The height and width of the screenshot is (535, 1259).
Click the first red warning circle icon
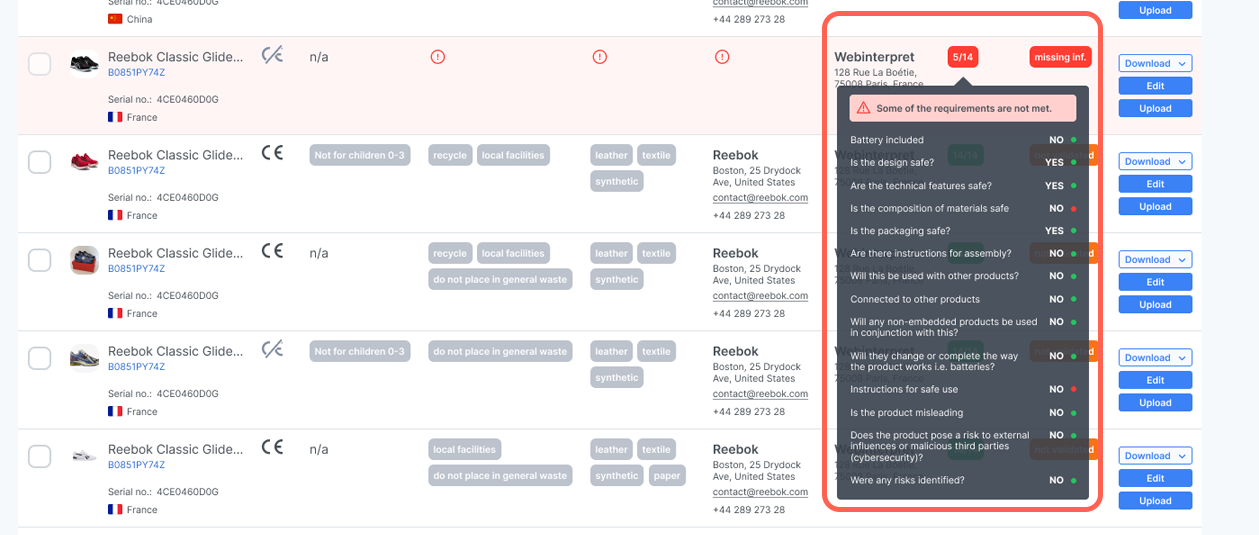438,57
